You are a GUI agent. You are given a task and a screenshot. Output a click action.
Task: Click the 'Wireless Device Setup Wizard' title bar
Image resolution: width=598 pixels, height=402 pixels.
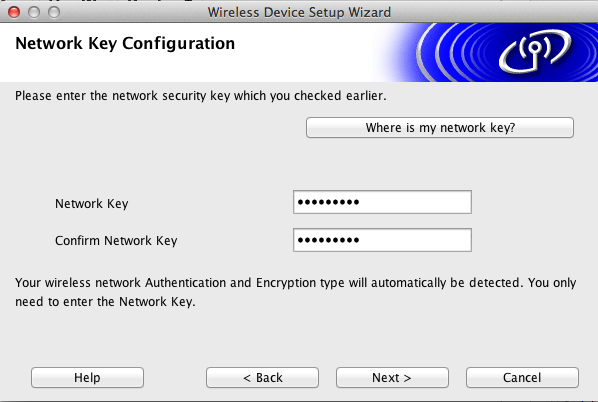[299, 12]
